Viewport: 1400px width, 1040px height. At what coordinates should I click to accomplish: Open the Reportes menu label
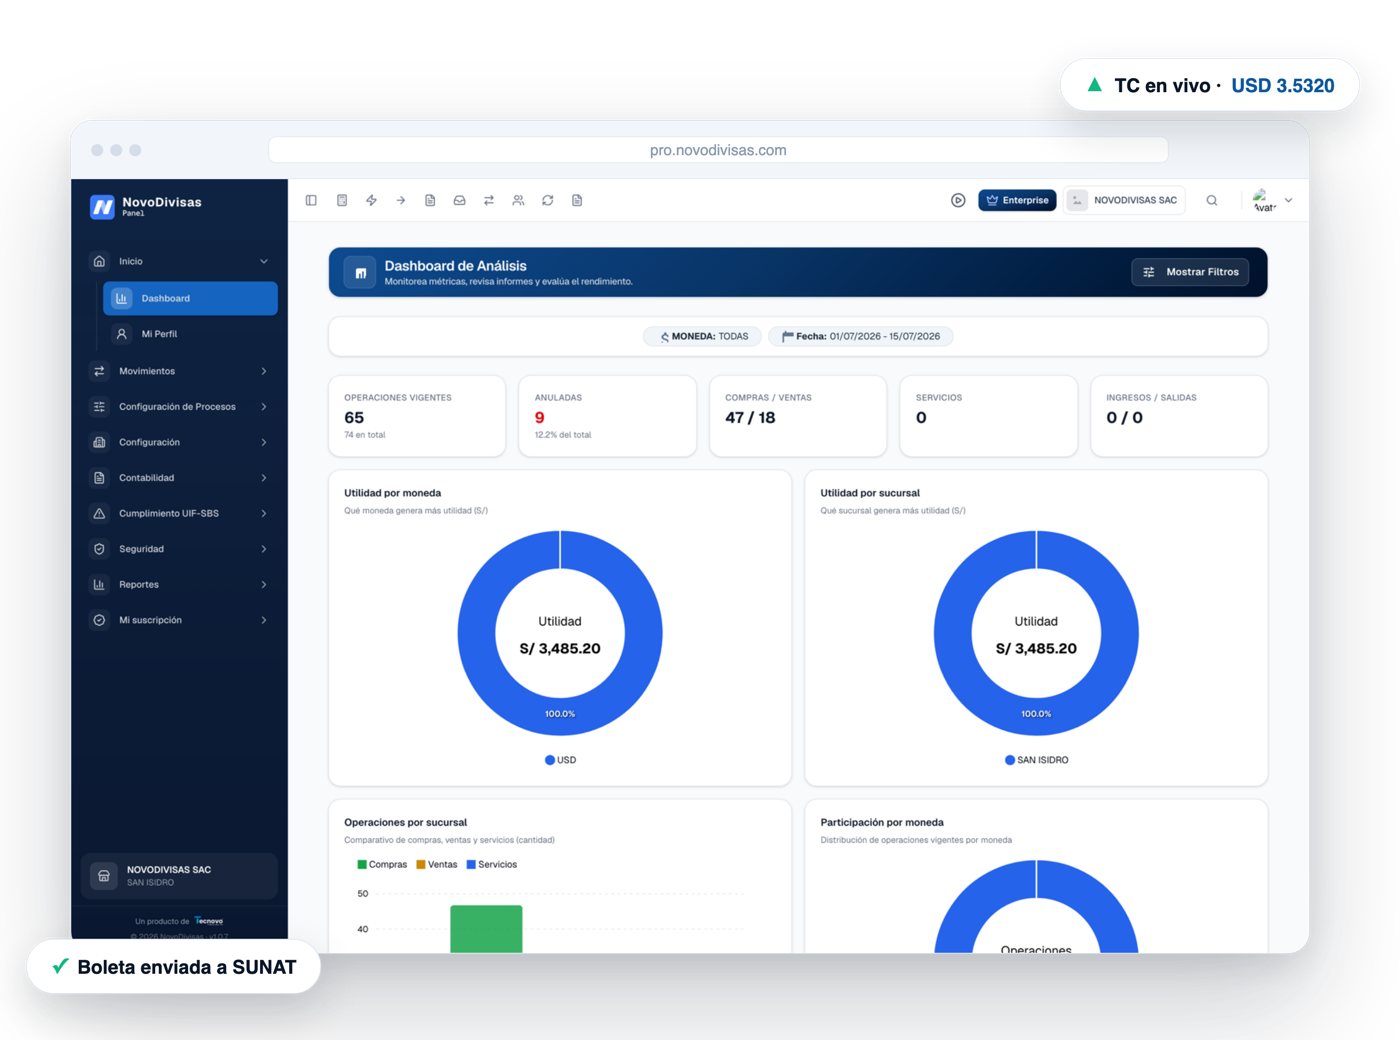139,584
